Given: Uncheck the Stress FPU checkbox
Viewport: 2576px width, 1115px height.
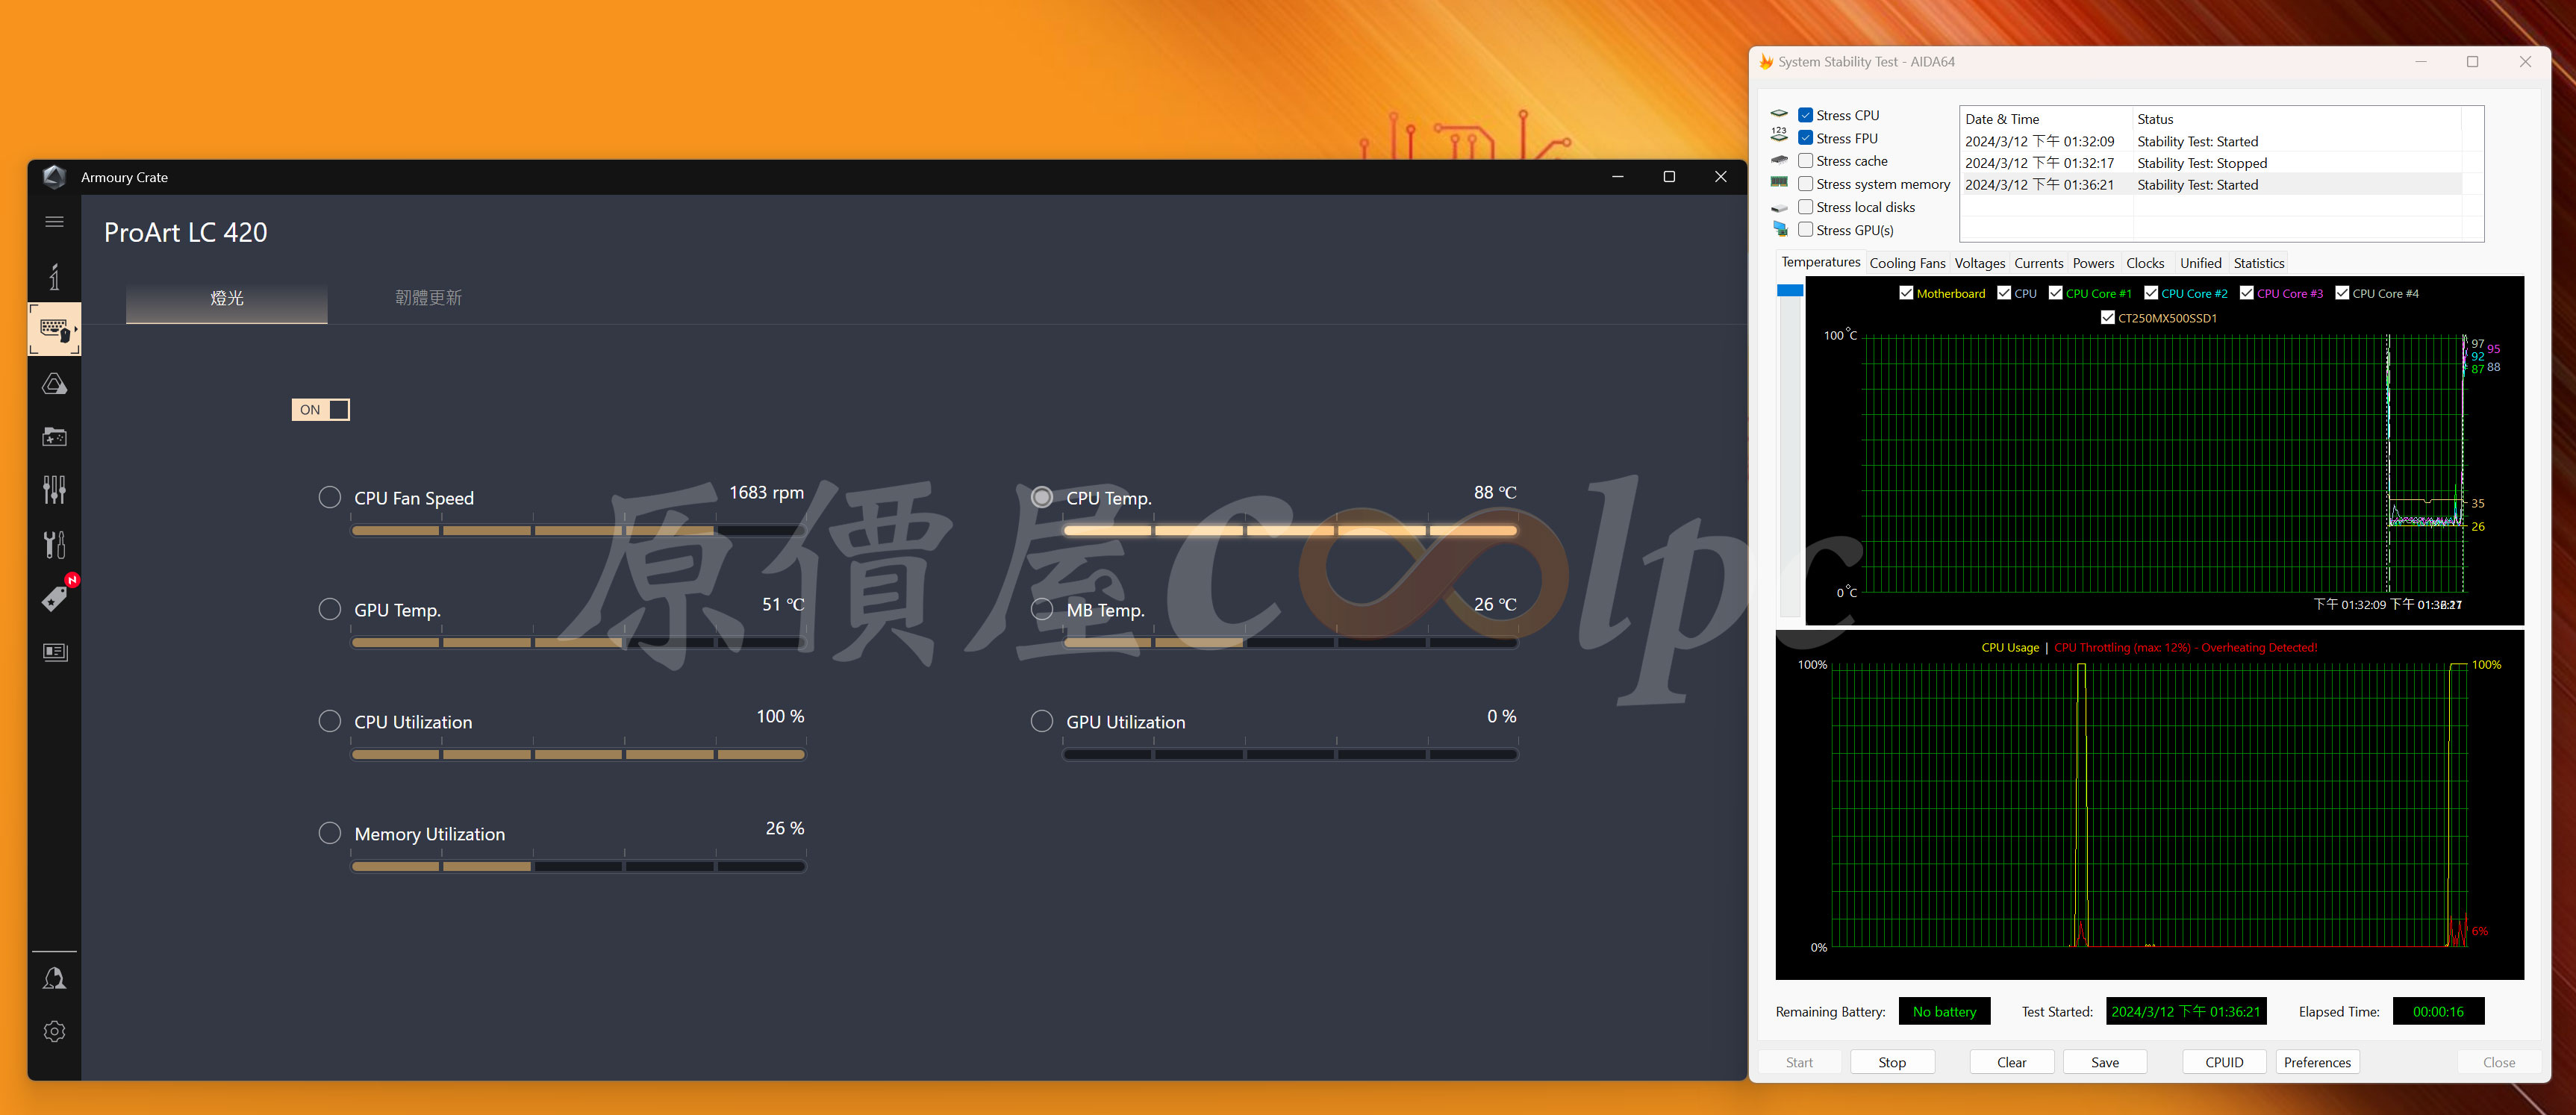Looking at the screenshot, I should coord(1805,138).
